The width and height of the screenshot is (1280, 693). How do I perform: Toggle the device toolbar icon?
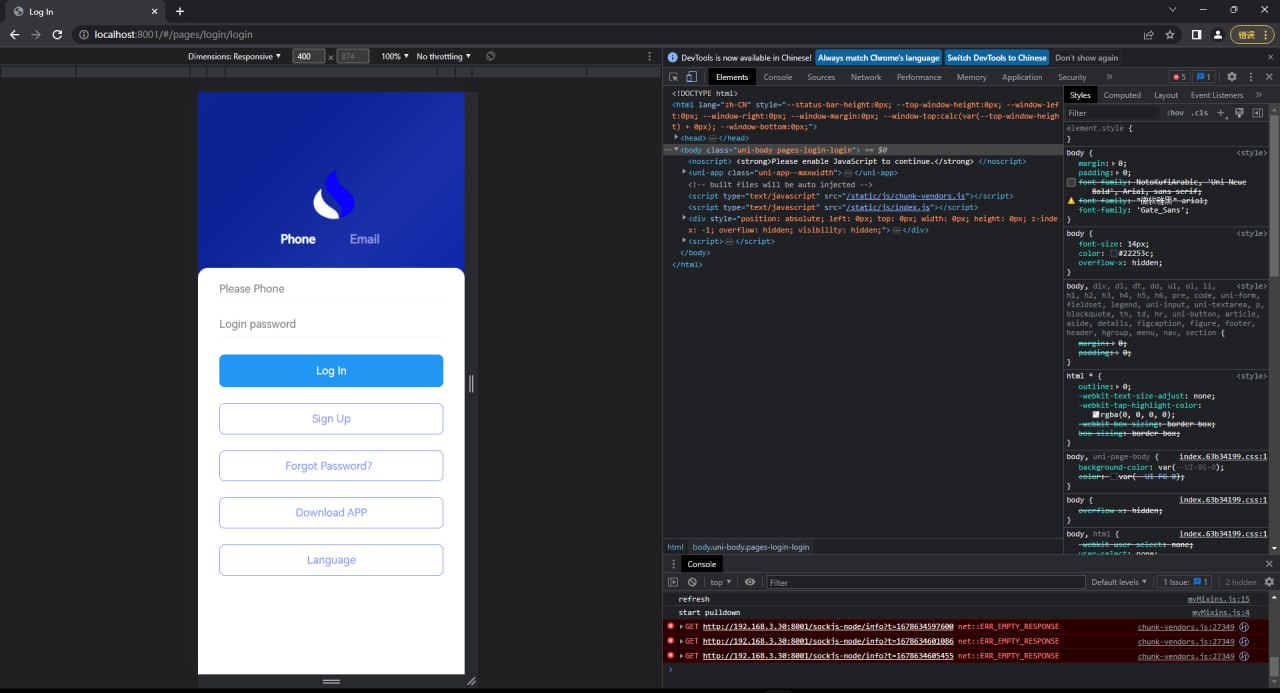click(691, 77)
